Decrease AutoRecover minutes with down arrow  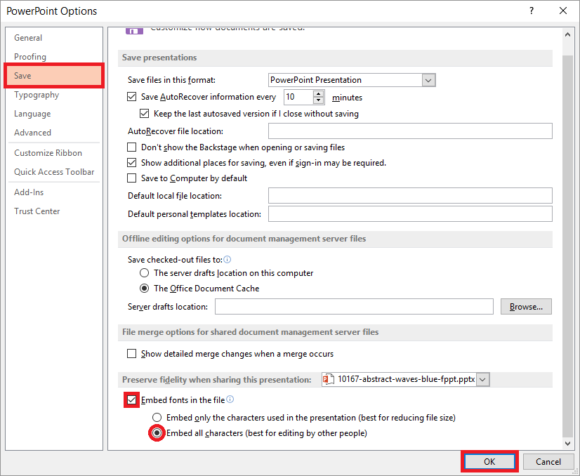(x=318, y=101)
